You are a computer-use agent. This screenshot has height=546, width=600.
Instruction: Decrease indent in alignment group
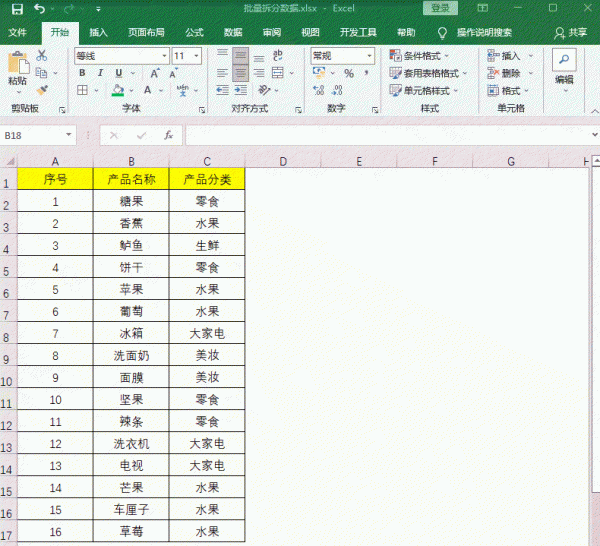coord(222,90)
